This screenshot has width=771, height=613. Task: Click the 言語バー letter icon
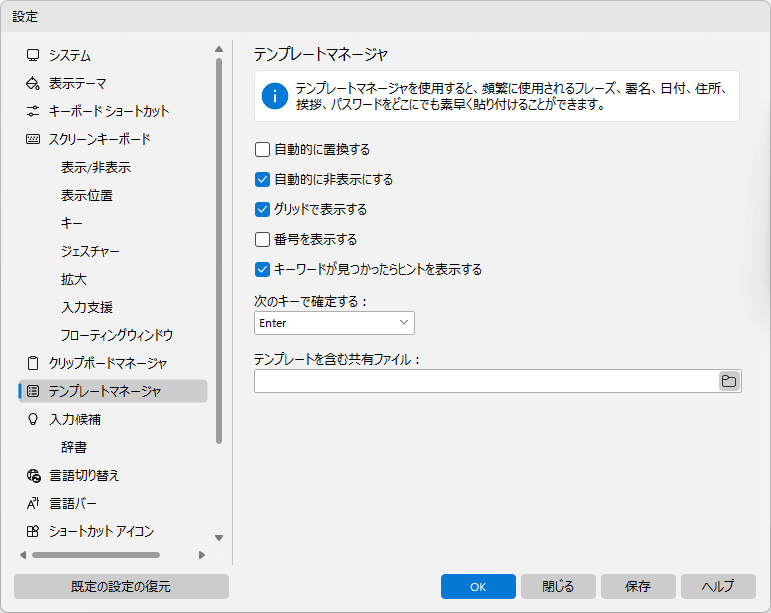33,503
